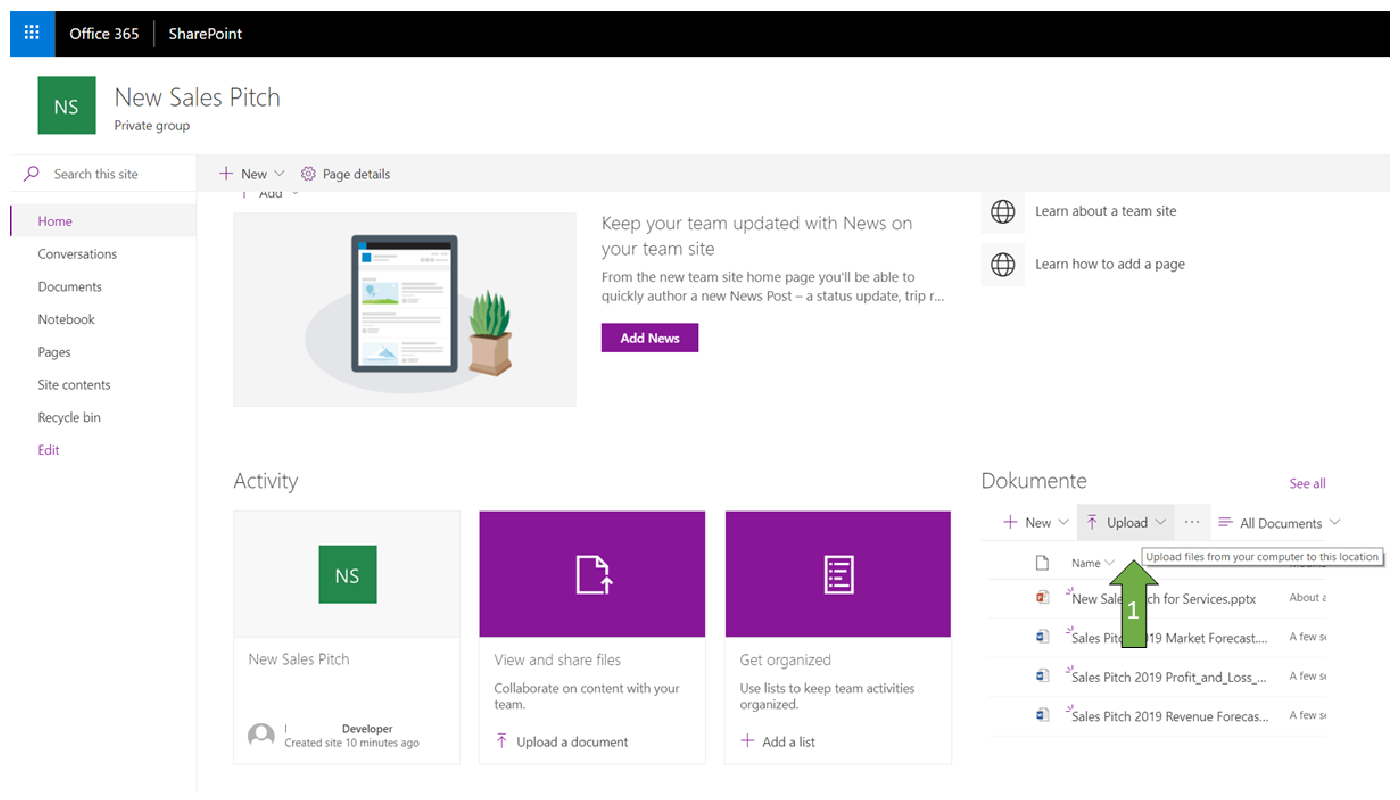Click the Developer avatar icon
The image size is (1400, 800).
tap(261, 735)
